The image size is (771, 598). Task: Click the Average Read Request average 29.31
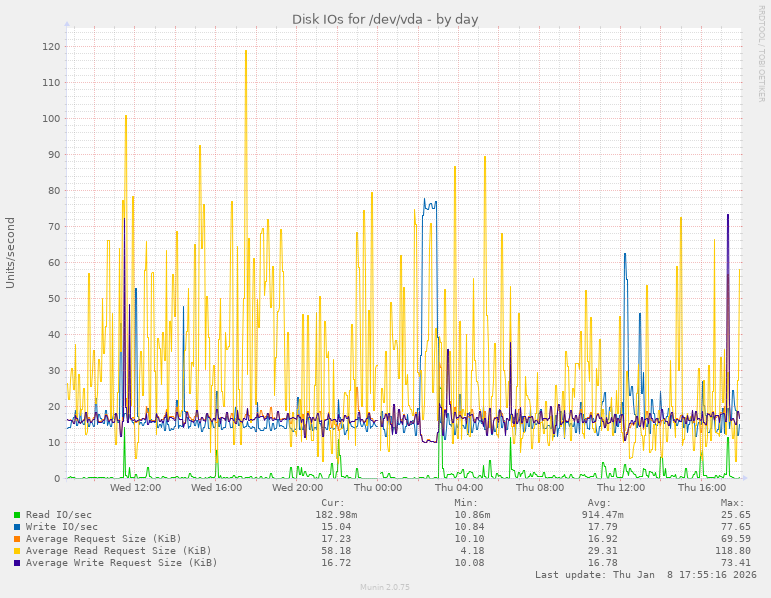tap(602, 551)
